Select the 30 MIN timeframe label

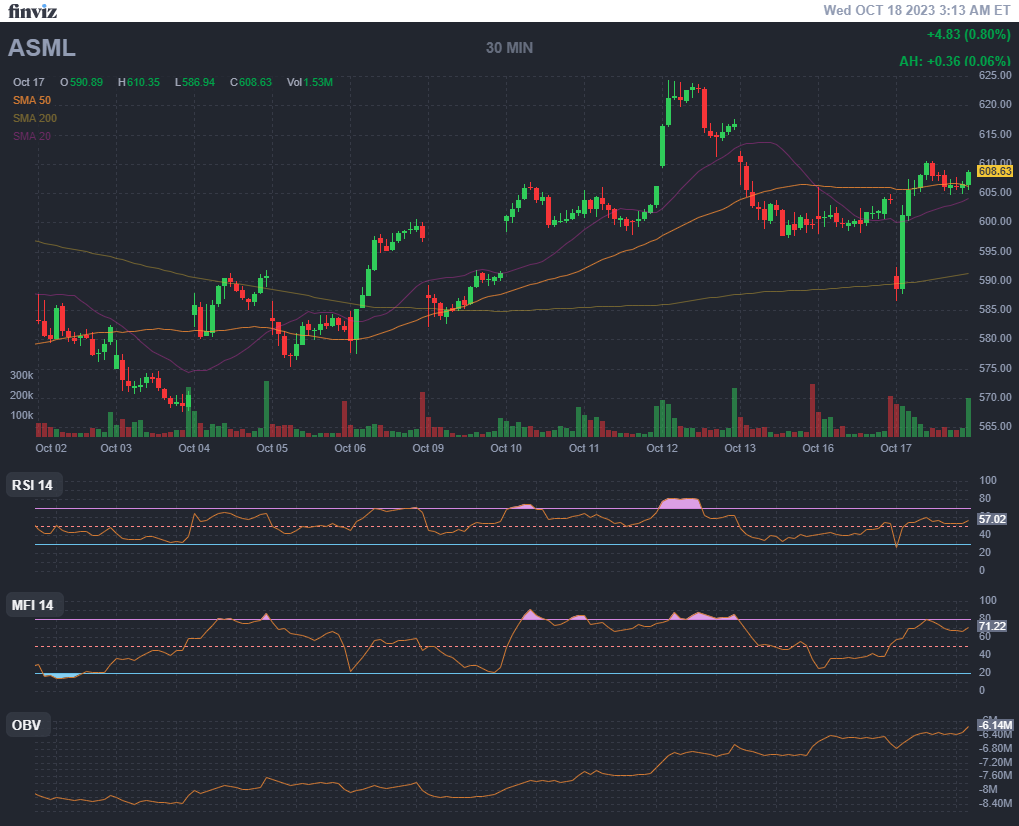[509, 48]
